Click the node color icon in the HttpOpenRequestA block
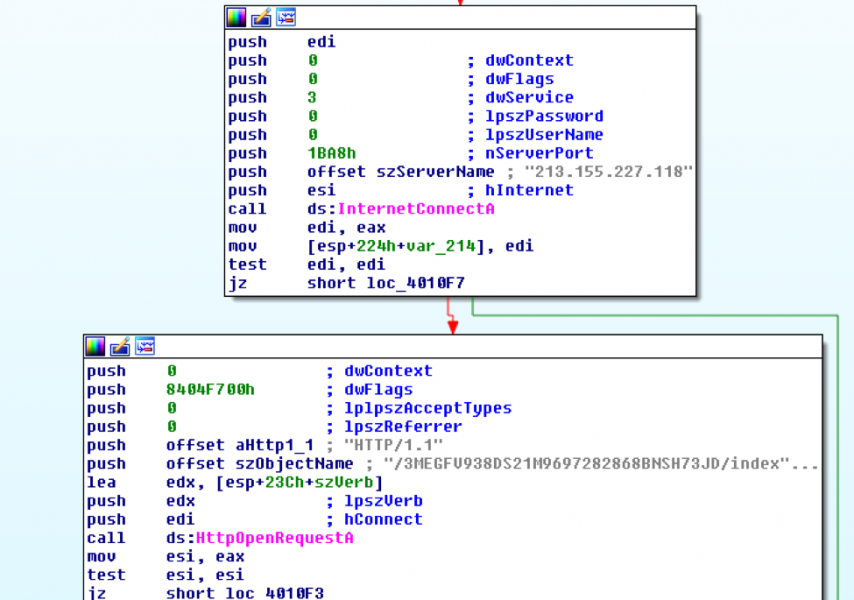Screen dimensions: 854x600 click(x=95, y=346)
